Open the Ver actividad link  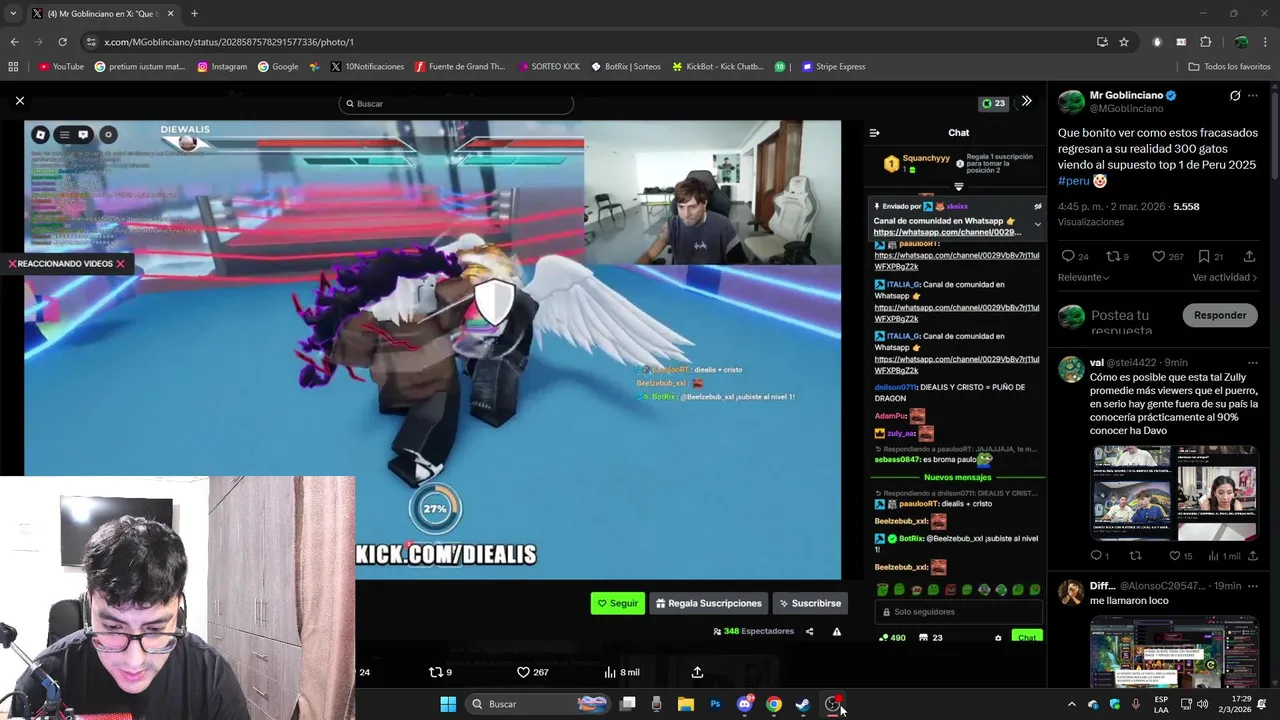coord(1225,277)
